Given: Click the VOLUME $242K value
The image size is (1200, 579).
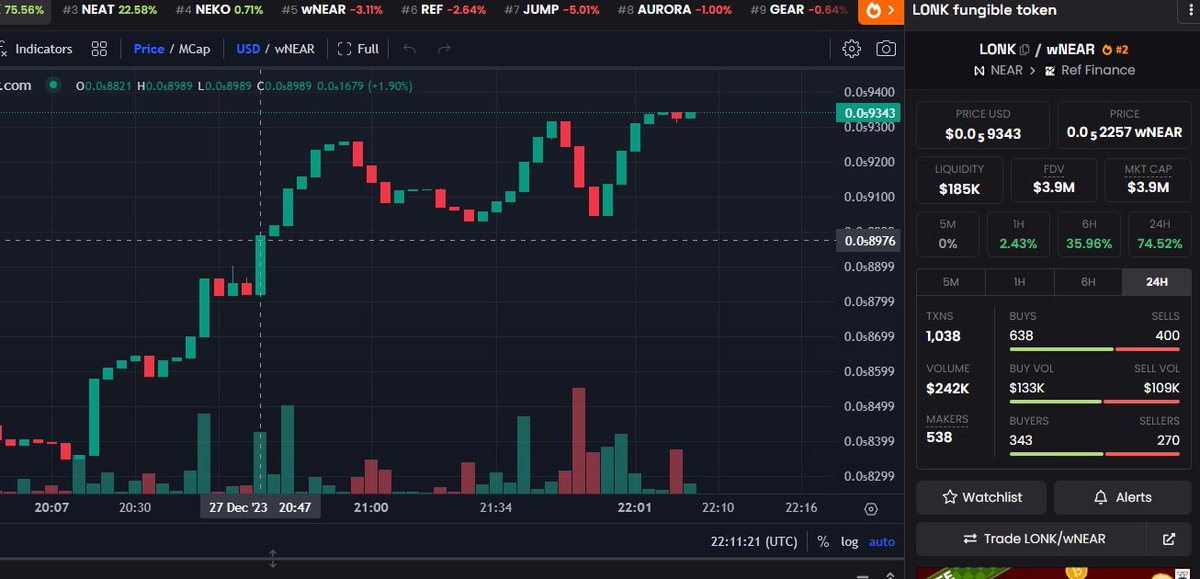Looking at the screenshot, I should (x=947, y=388).
